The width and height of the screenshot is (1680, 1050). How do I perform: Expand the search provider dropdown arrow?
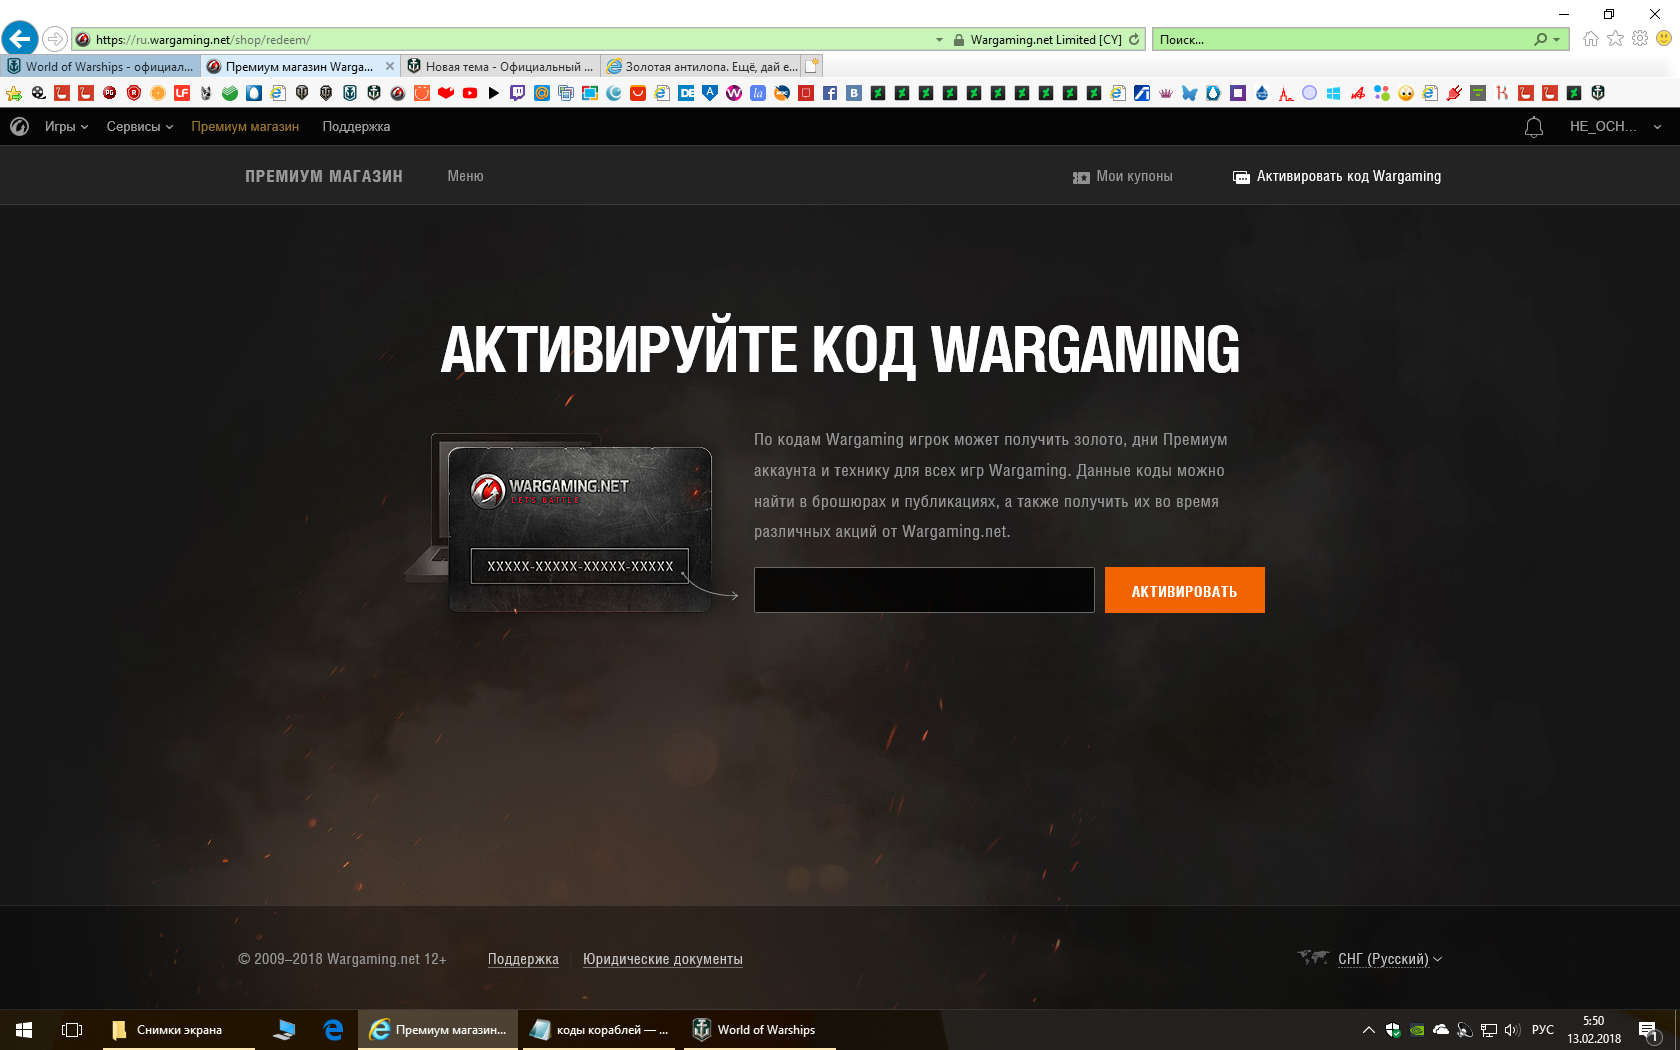1557,40
